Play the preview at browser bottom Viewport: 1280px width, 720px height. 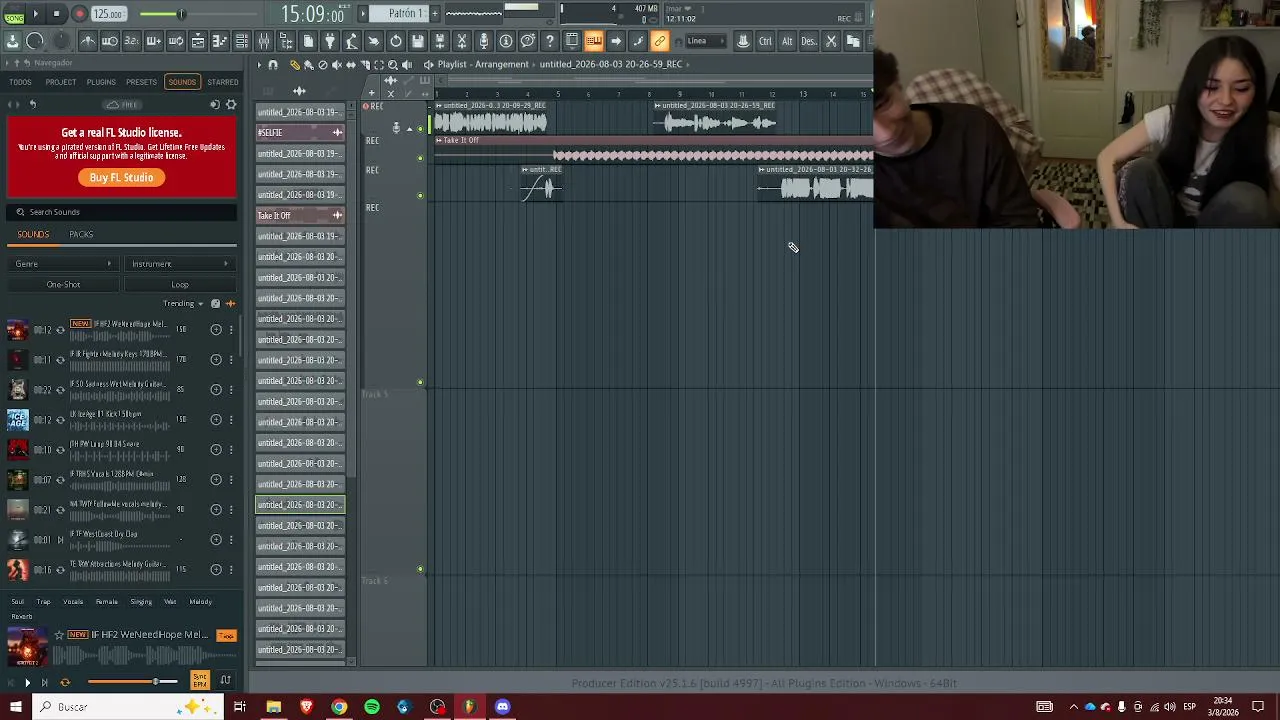[x=27, y=682]
